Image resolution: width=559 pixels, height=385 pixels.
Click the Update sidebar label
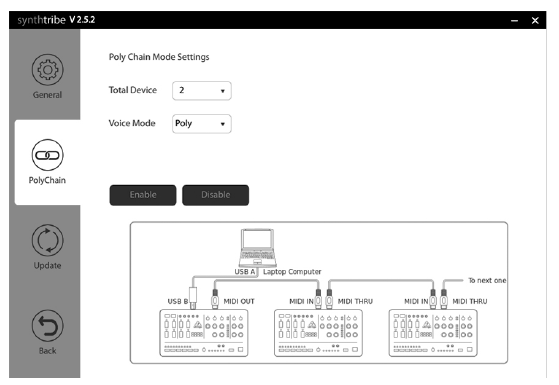point(47,266)
